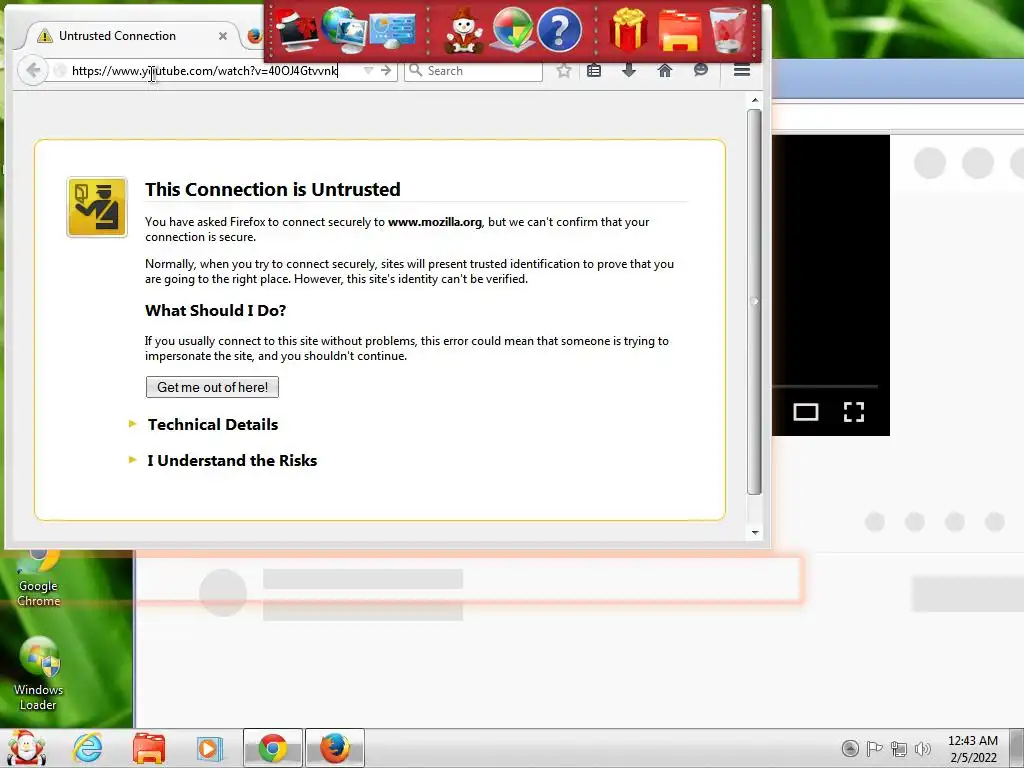
Task: Open the media player taskbar icon
Action: coord(210,748)
